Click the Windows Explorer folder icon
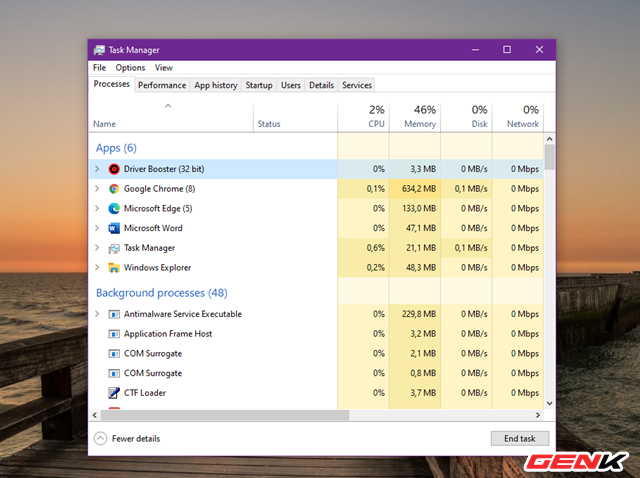Viewport: 640px width, 478px height. (x=114, y=267)
